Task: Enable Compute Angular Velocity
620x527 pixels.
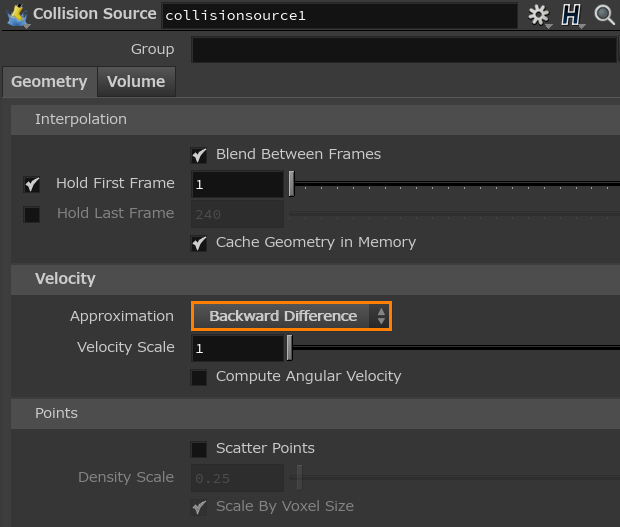Action: [x=199, y=377]
